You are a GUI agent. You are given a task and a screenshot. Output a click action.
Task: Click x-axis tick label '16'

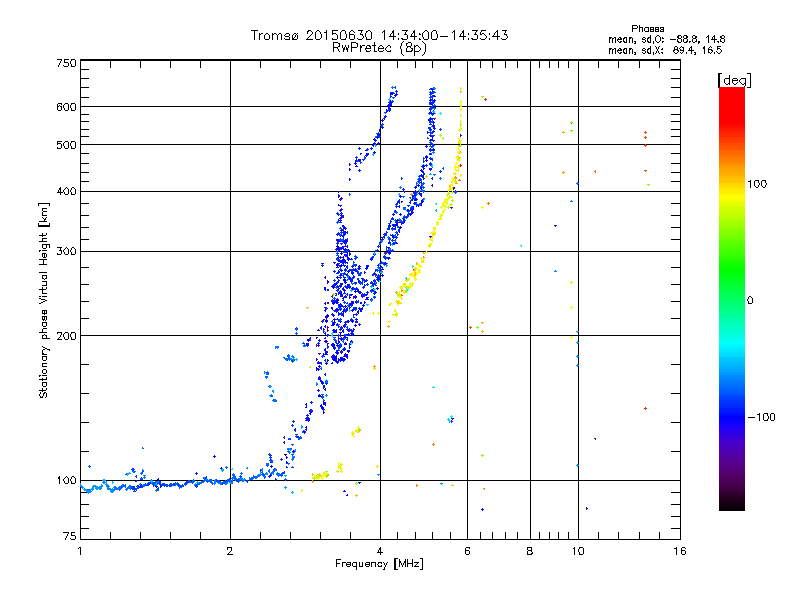pos(680,551)
